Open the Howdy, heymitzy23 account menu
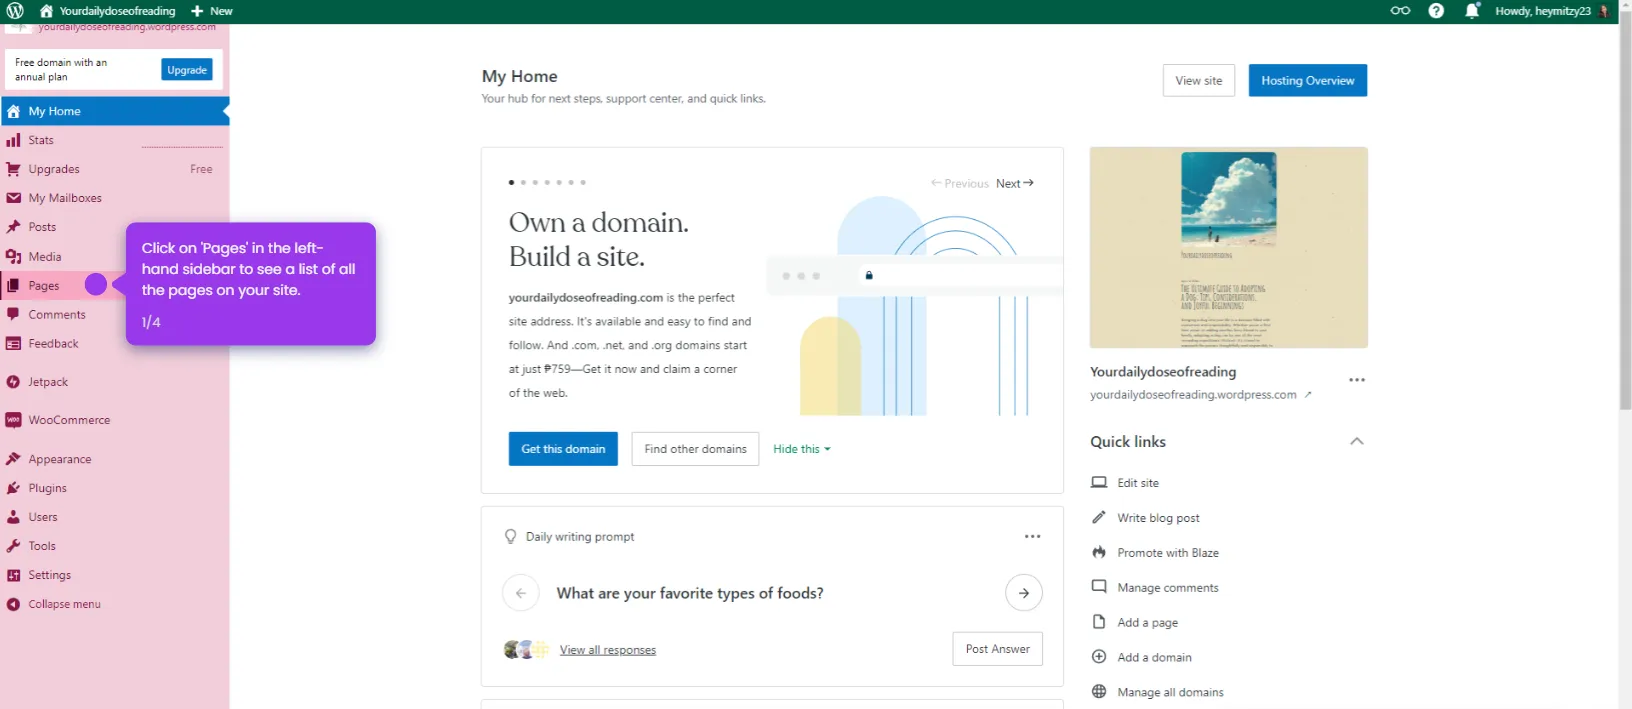The width and height of the screenshot is (1632, 709). (x=1552, y=11)
